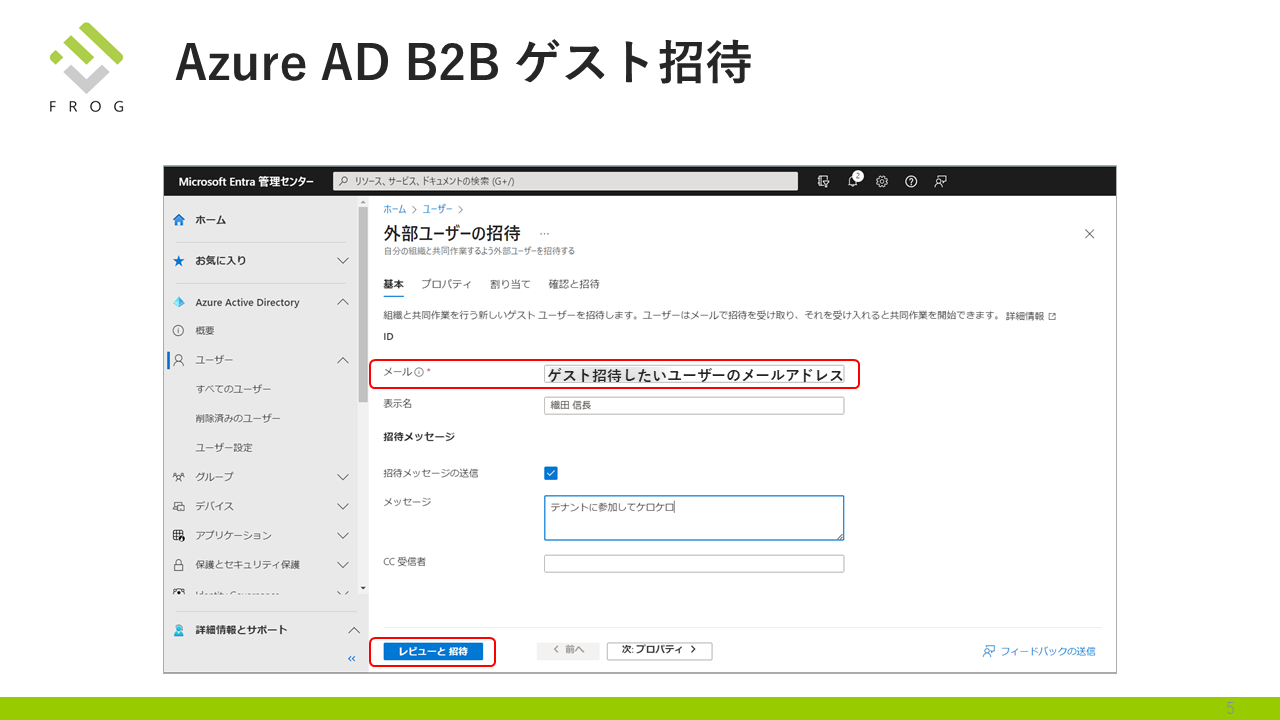1280x720 pixels.
Task: Open すべてのユーザー in sidebar
Action: [233, 389]
